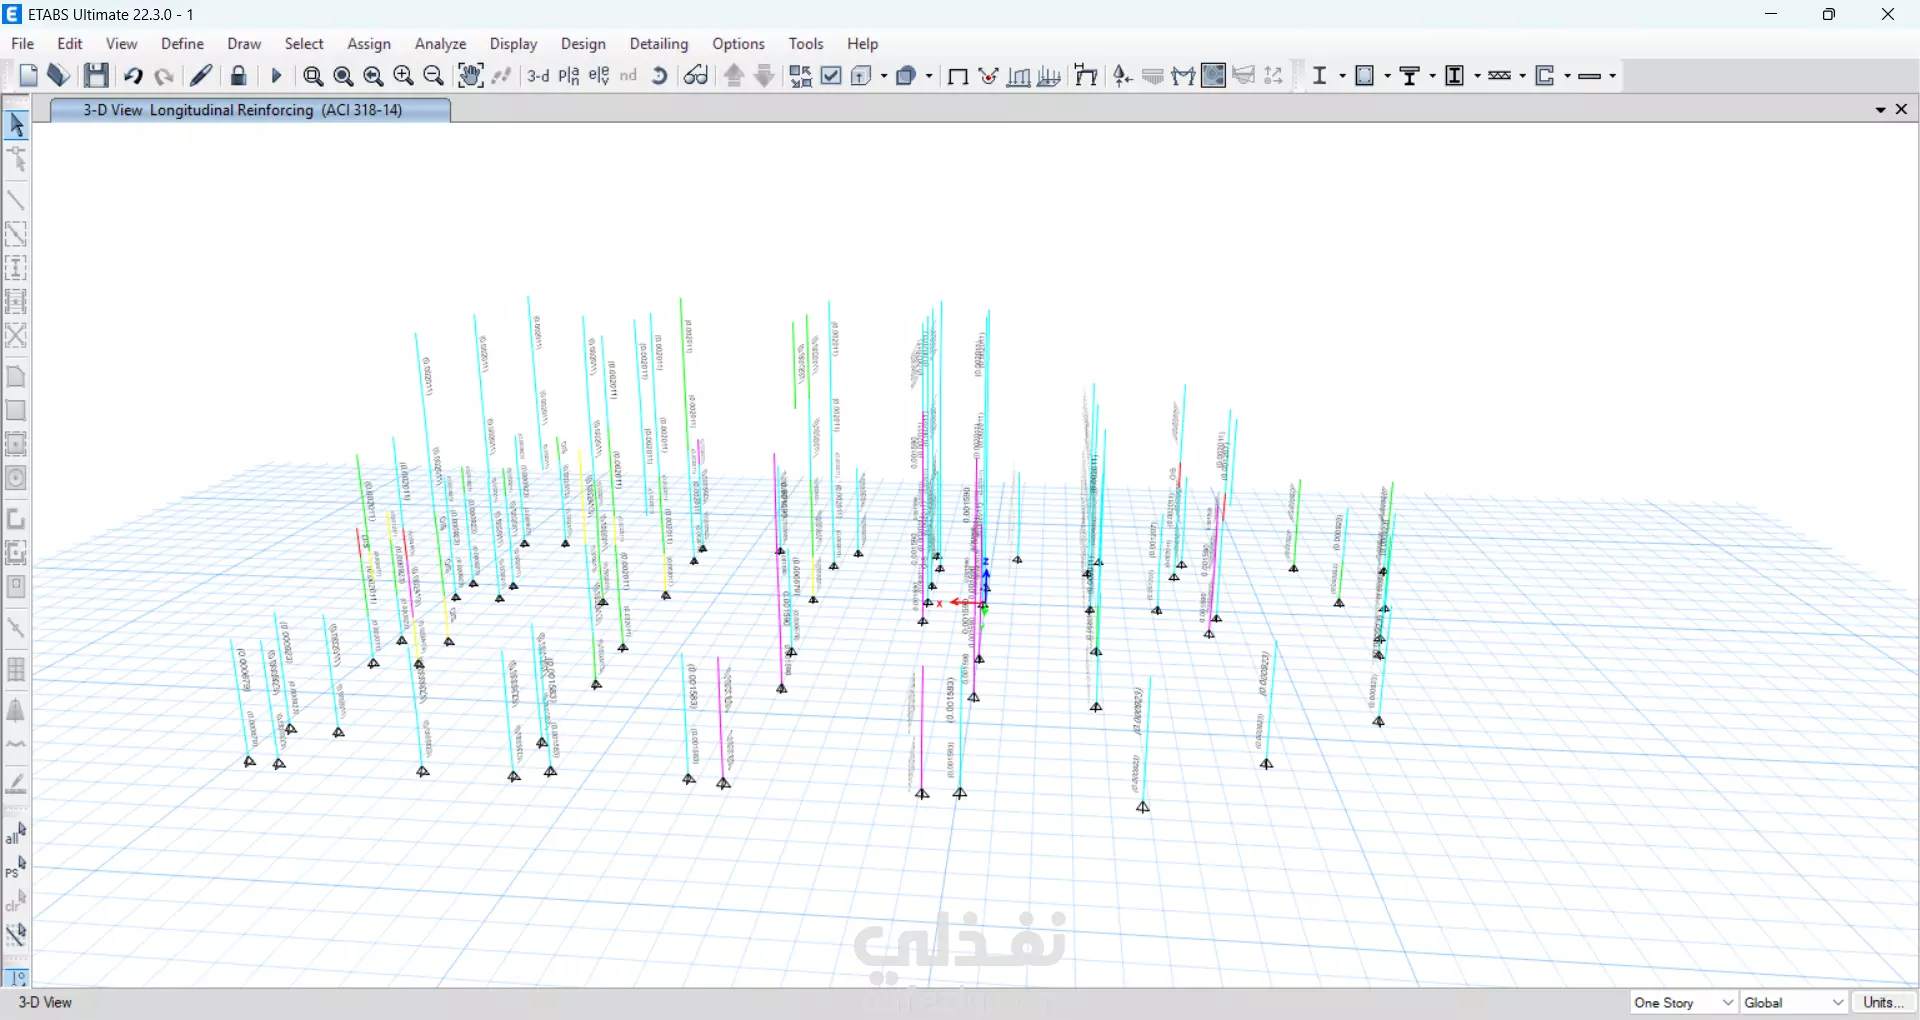Expand steel joist design dropdown arrow
The image size is (1920, 1020).
1522,76
